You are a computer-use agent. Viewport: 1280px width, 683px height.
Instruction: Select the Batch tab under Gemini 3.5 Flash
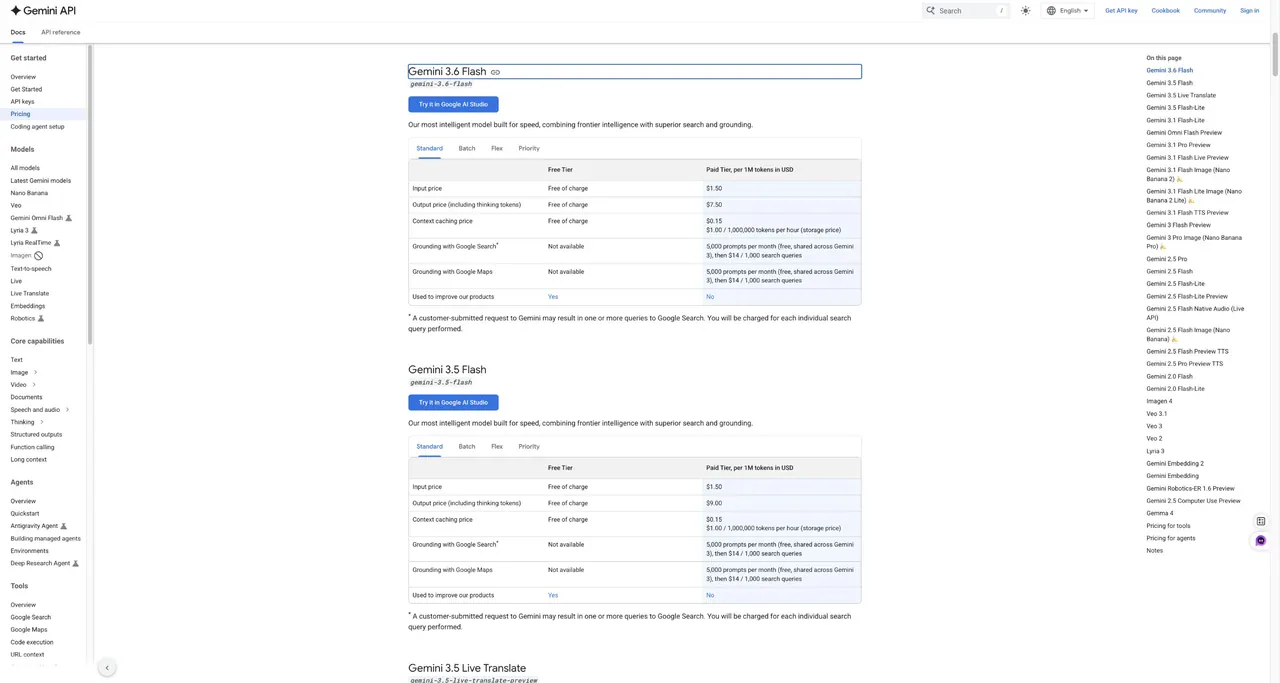coord(467,447)
